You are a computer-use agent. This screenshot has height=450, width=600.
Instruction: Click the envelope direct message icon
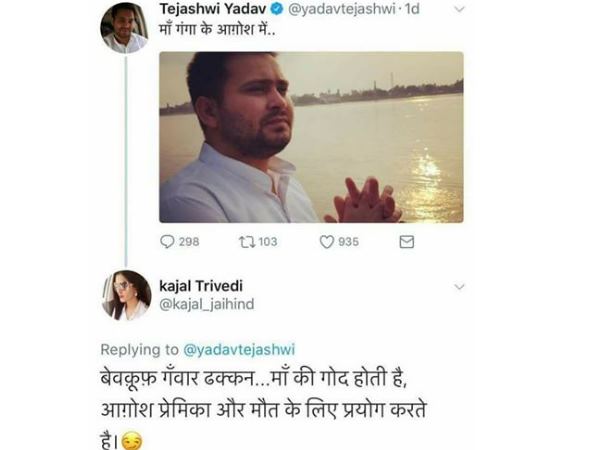pos(406,241)
